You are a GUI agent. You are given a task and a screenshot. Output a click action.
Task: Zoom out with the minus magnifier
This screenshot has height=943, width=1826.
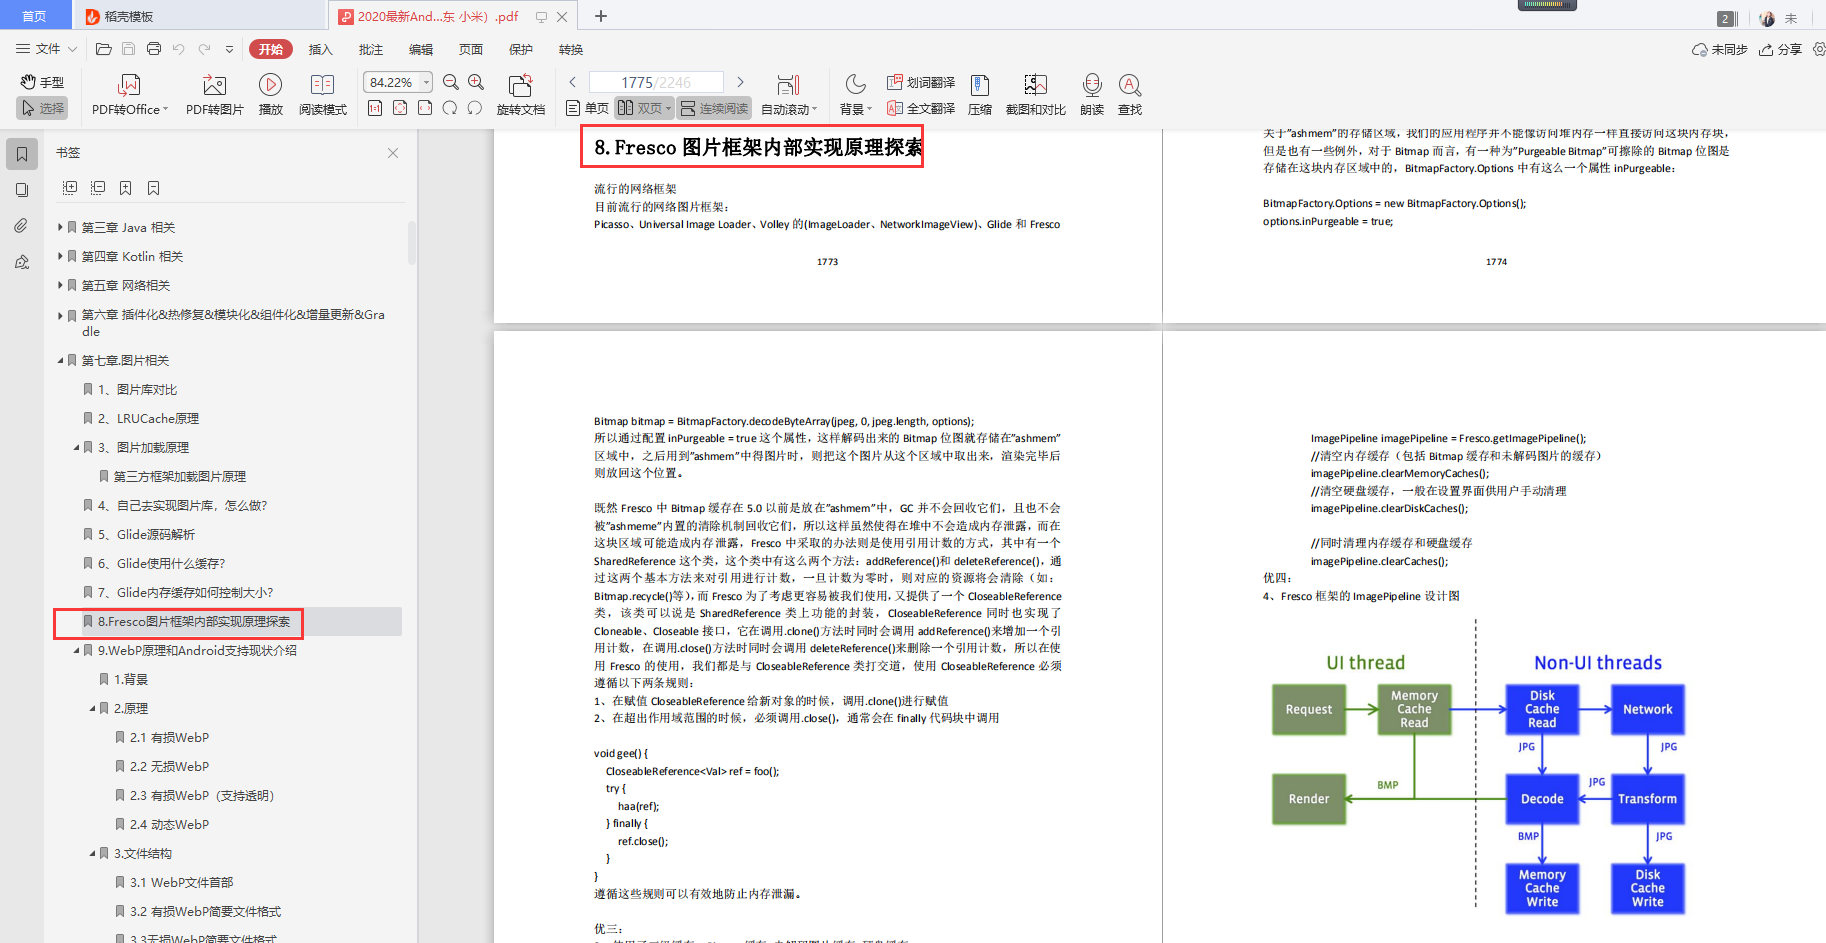point(451,82)
